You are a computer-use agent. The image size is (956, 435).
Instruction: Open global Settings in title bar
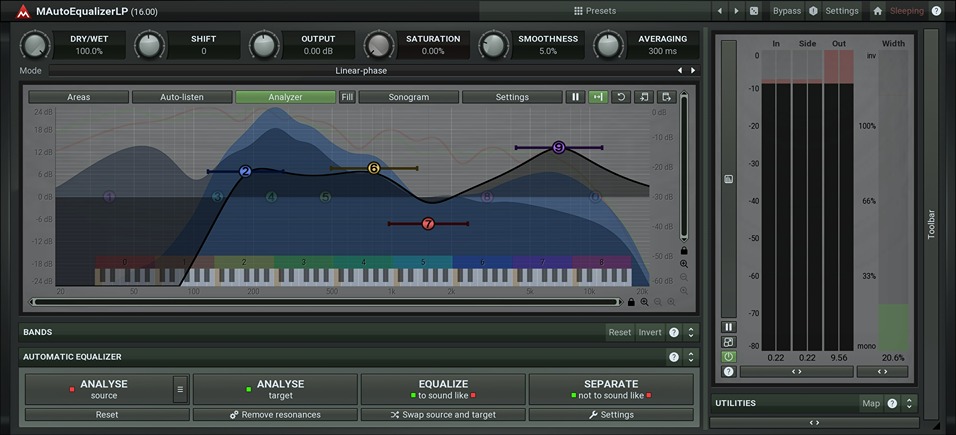(842, 11)
